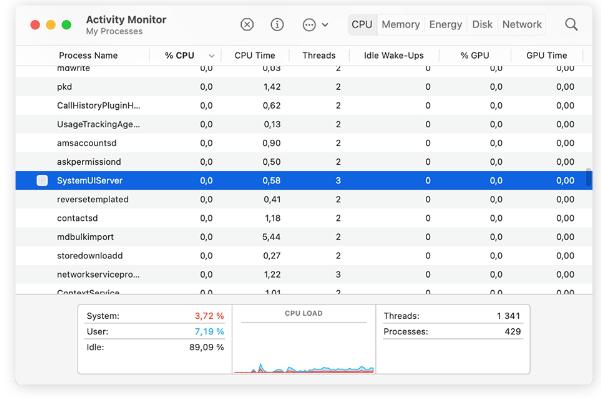This screenshot has width=601, height=402.
Task: Select the reversetemplated process row
Action: (x=304, y=199)
